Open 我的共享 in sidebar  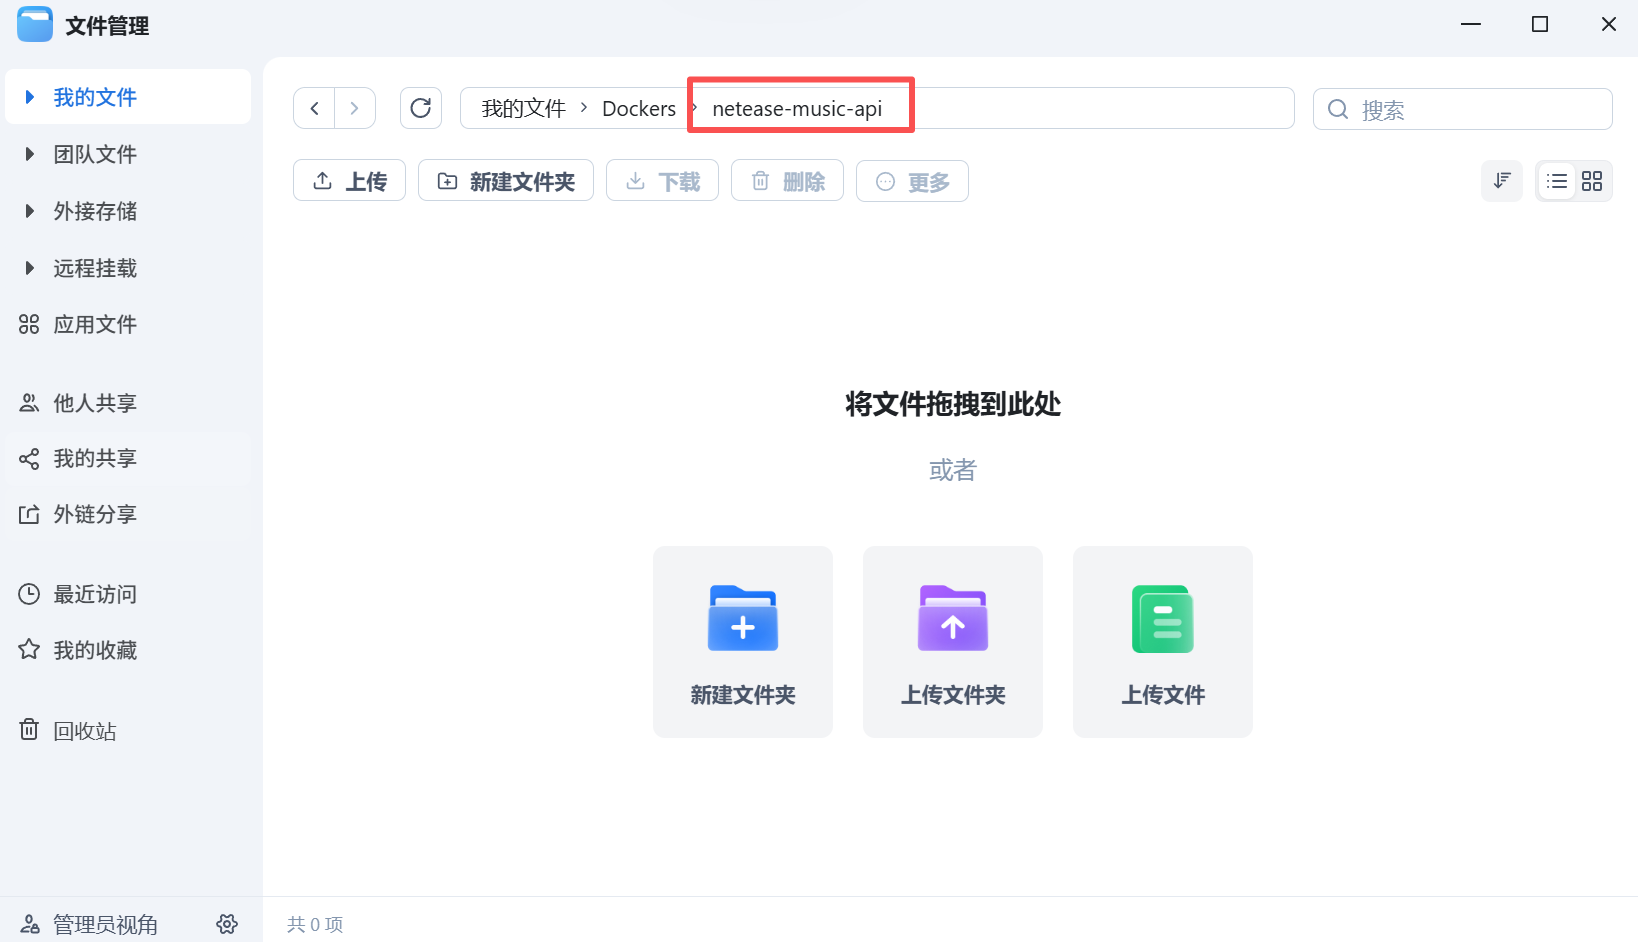coord(94,458)
